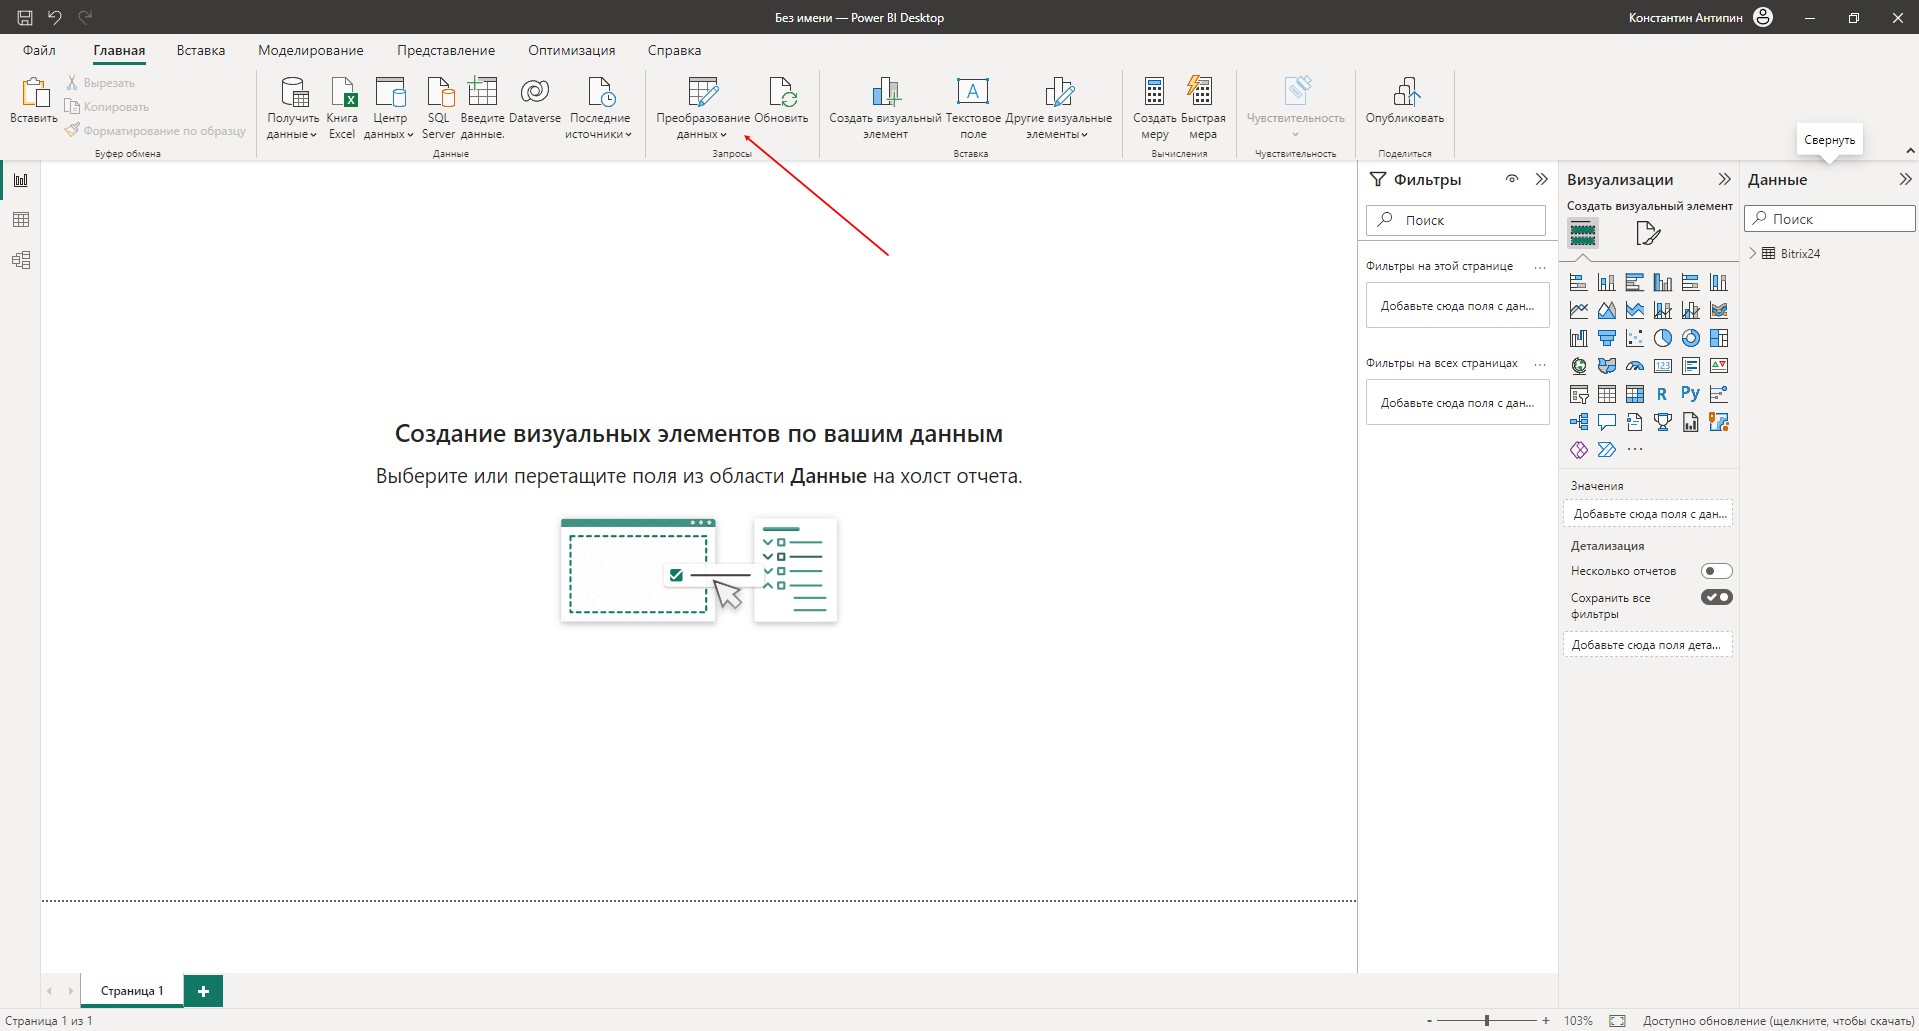The image size is (1919, 1031).
Task: Toggle filter pane visibility eye icon
Action: pyautogui.click(x=1512, y=179)
